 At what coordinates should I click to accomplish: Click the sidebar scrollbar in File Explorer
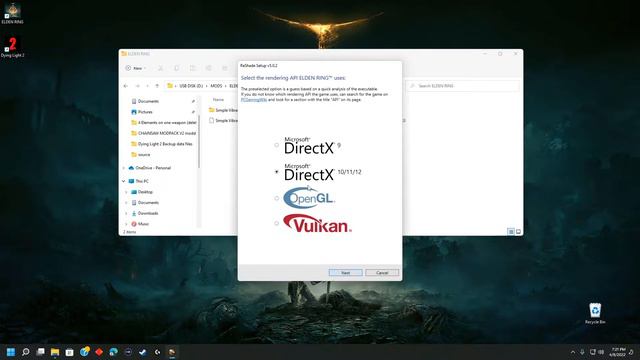pos(199,142)
